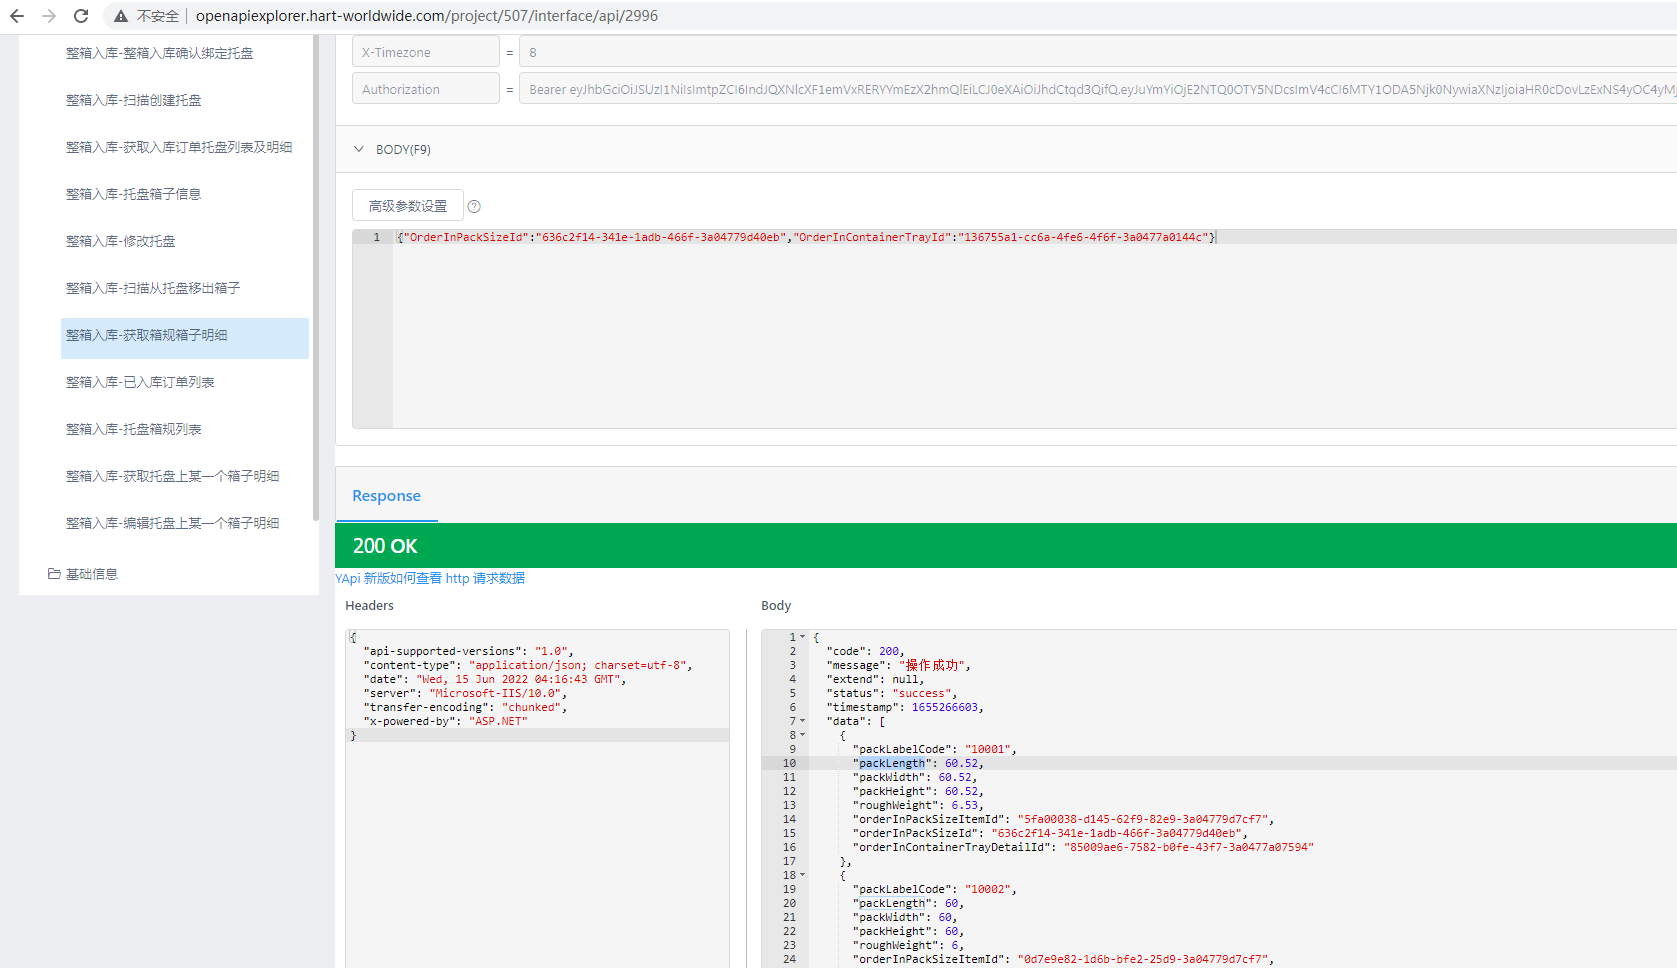Click the help question mark beside 高级参数设置
Viewport: 1677px width, 968px height.
click(x=474, y=206)
